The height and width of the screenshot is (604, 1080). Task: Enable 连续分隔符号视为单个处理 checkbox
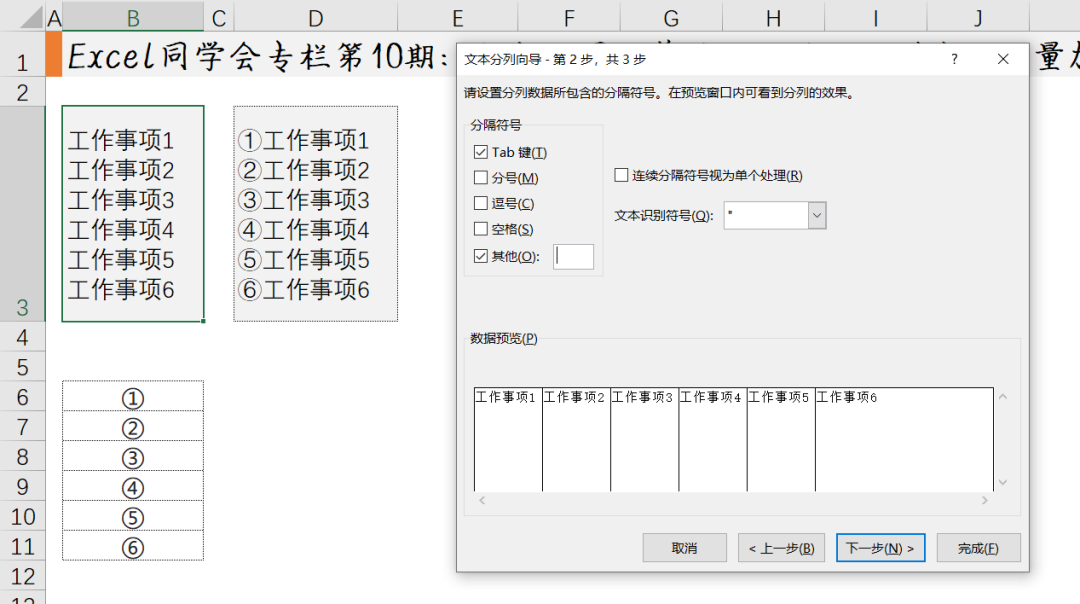(621, 176)
